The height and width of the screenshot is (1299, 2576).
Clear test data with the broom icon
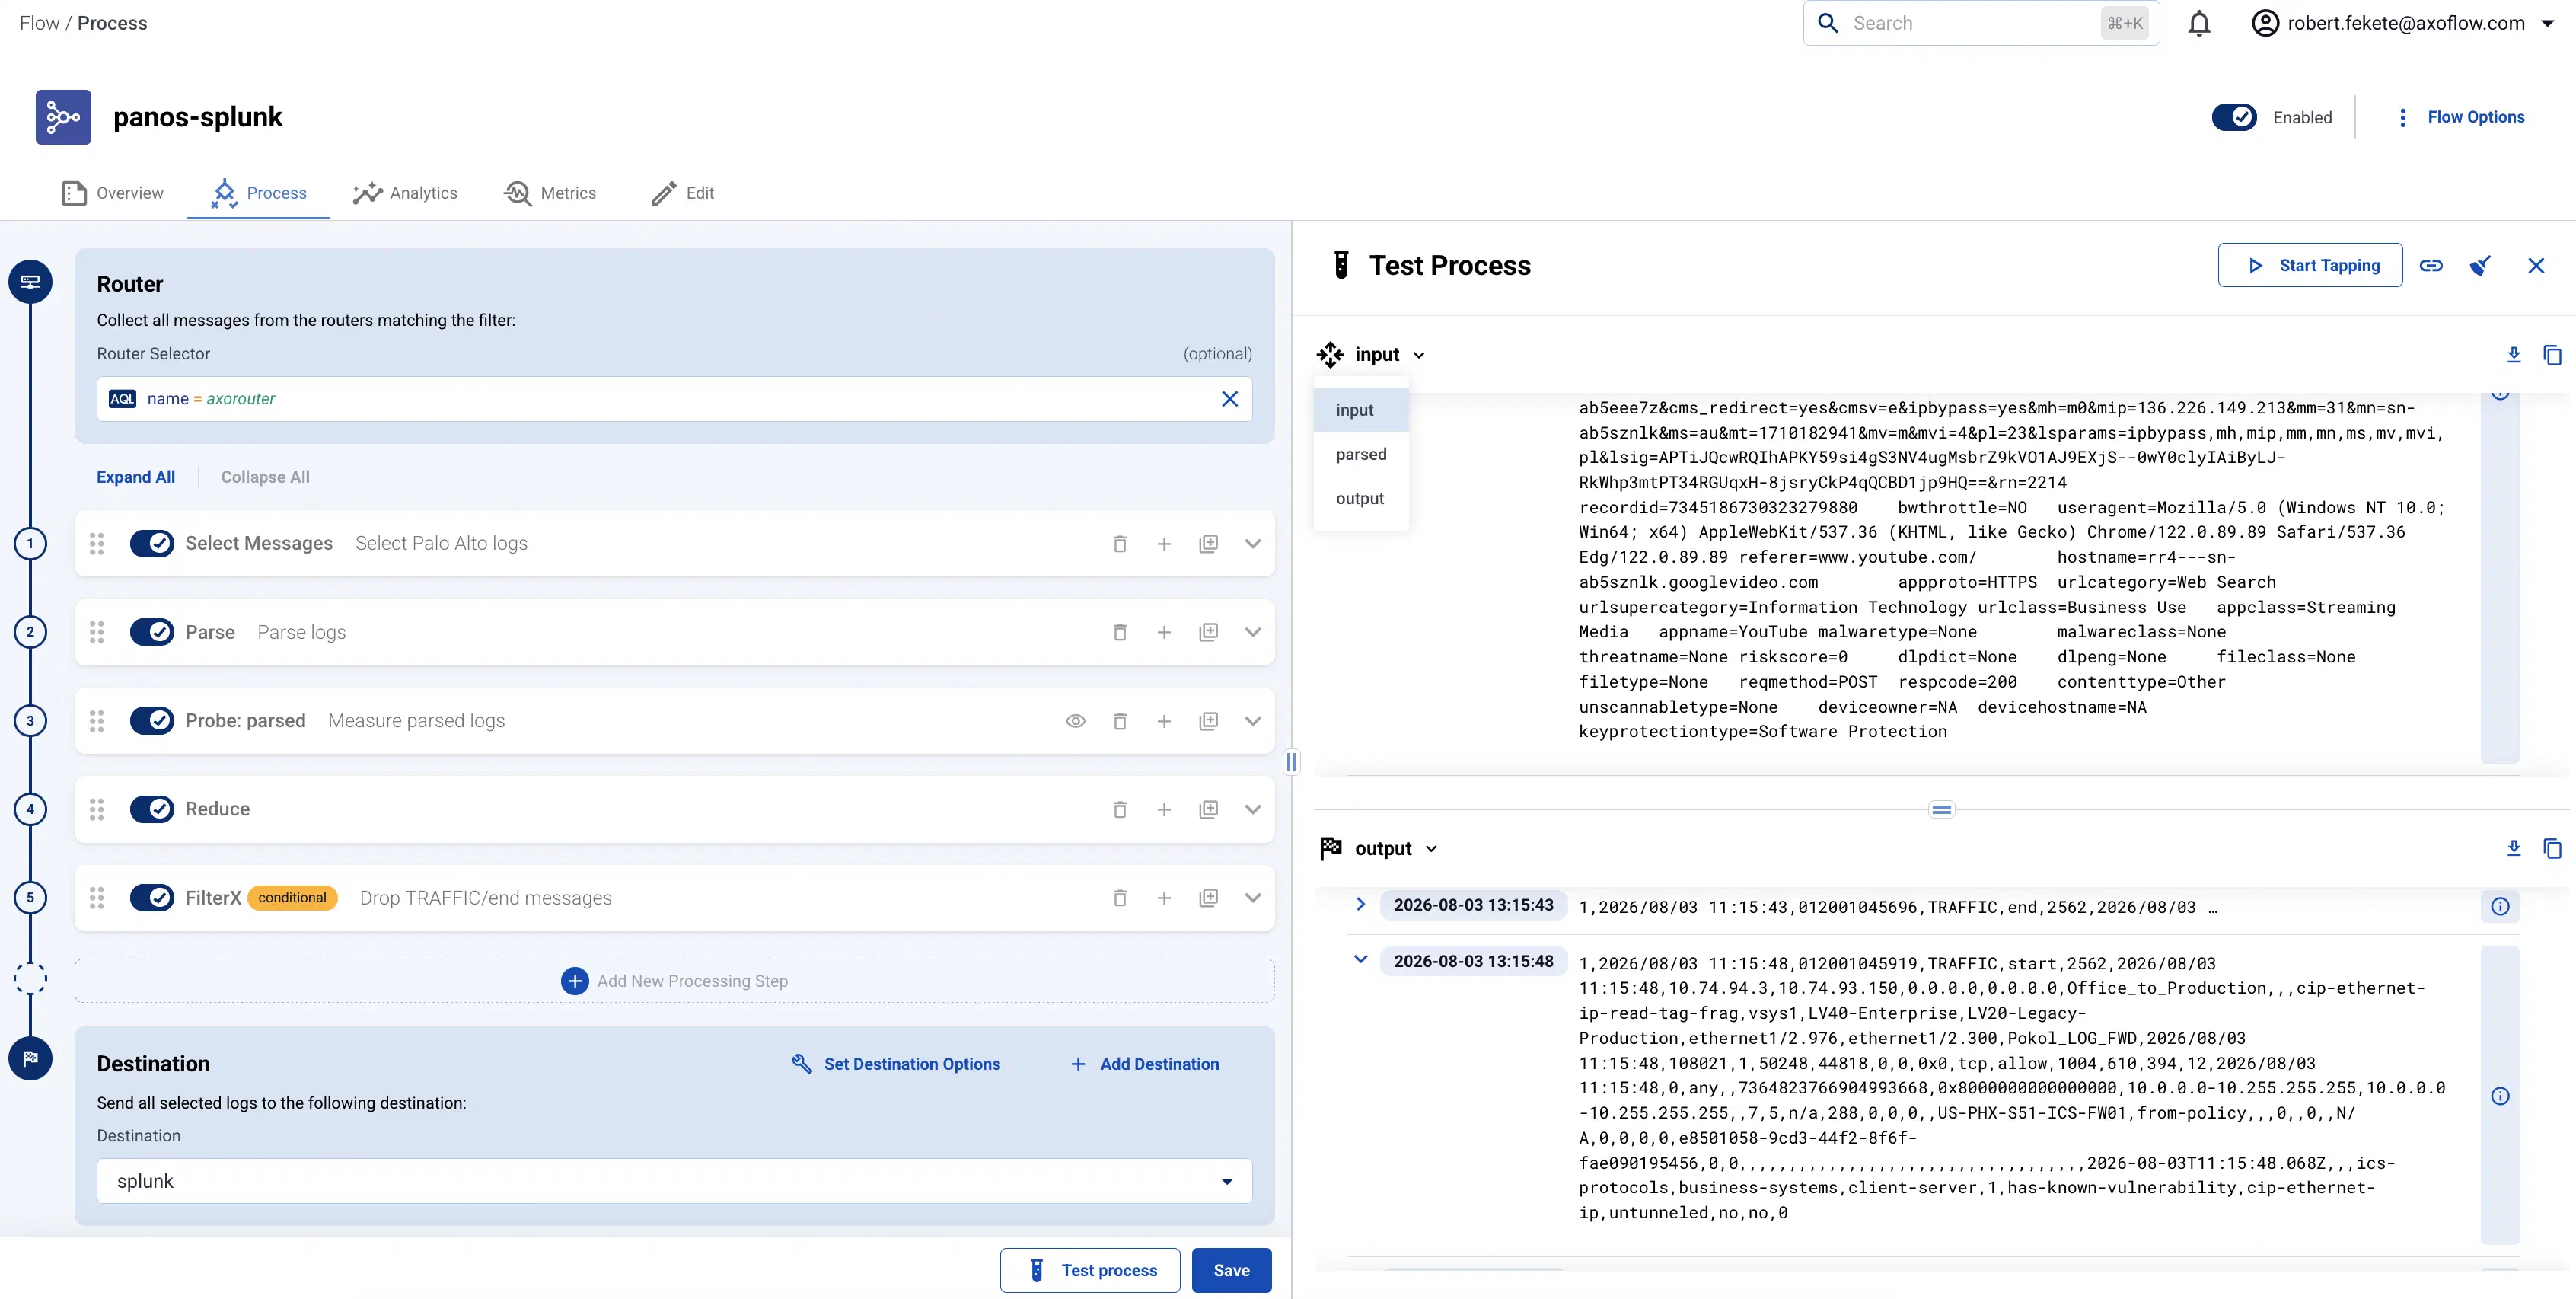click(2481, 265)
